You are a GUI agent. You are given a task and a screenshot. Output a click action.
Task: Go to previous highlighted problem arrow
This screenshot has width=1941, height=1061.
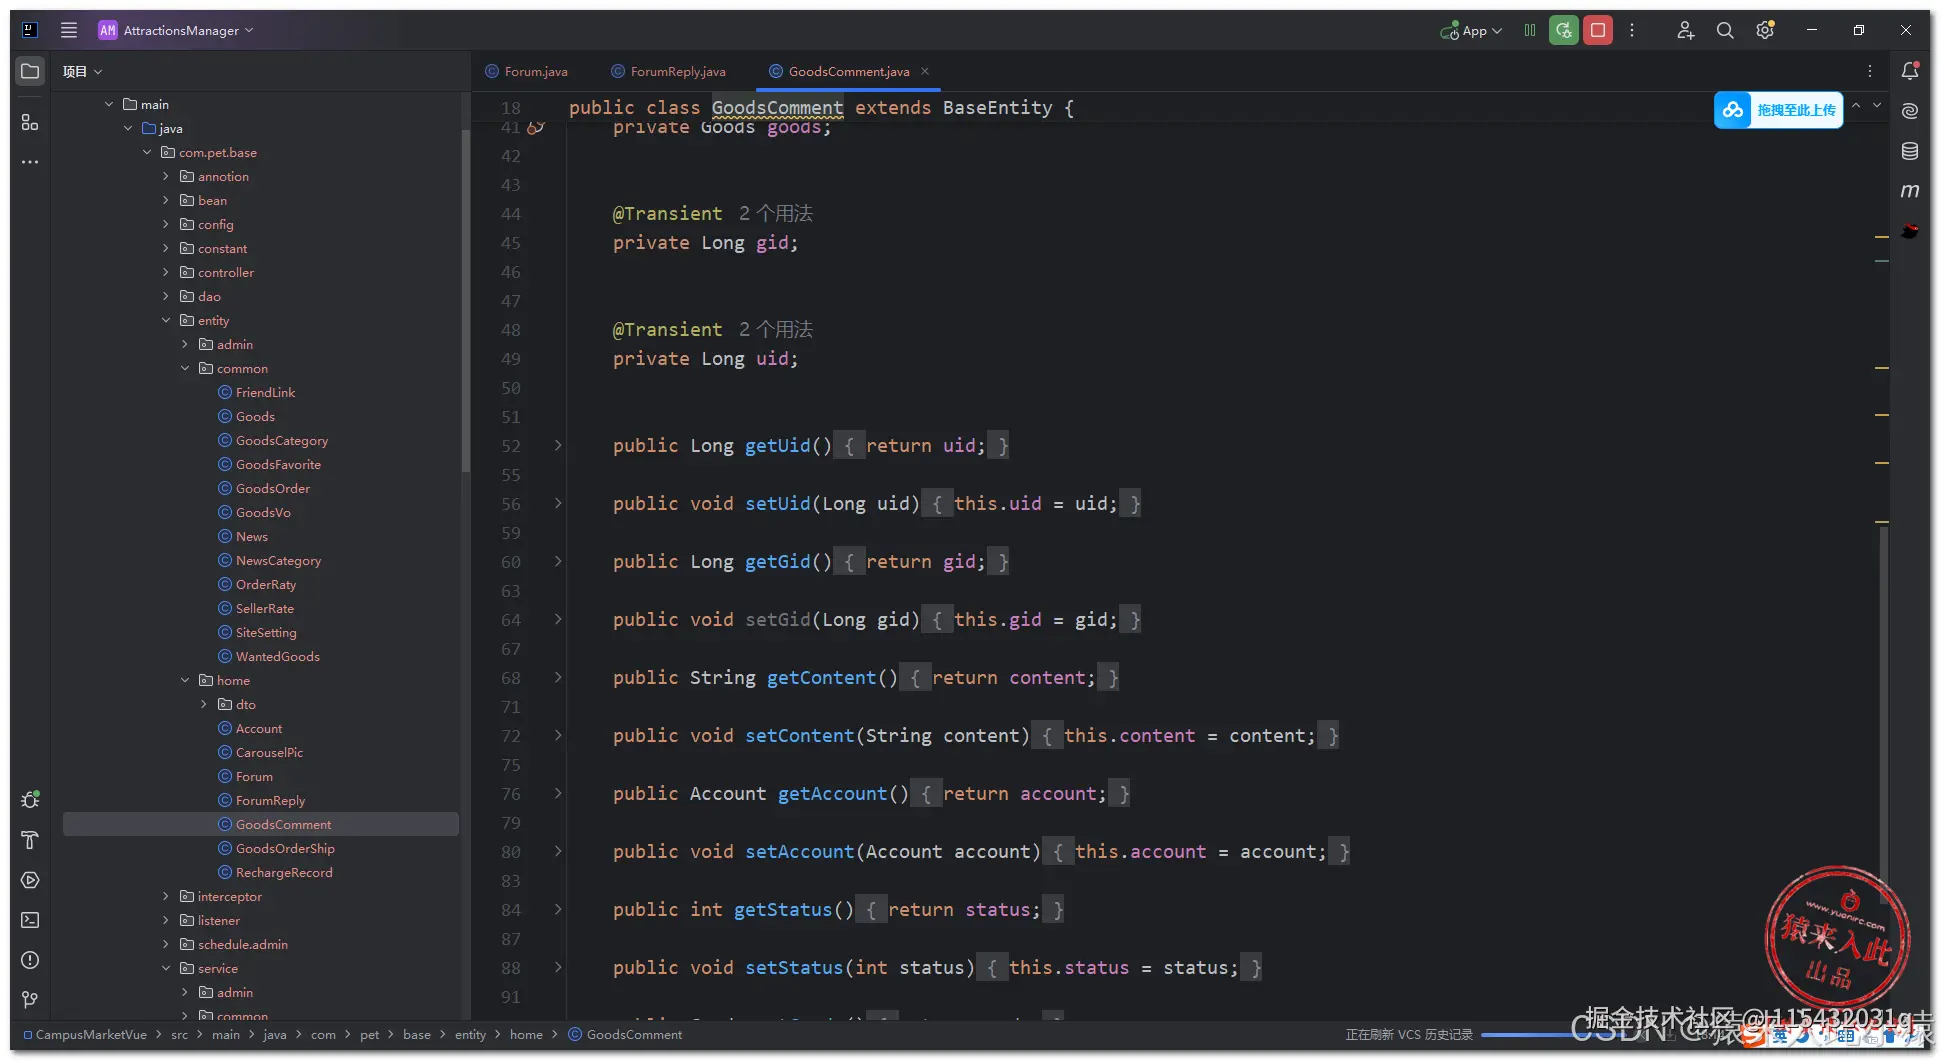tap(1856, 105)
